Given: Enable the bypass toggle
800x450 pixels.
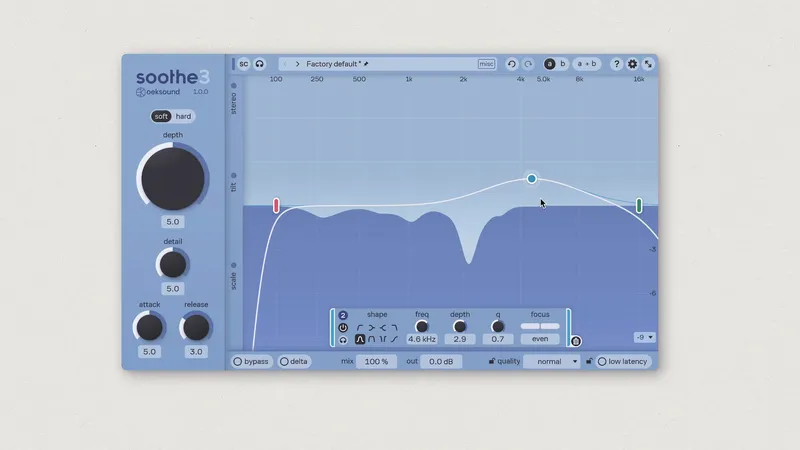Looking at the screenshot, I should pos(251,361).
